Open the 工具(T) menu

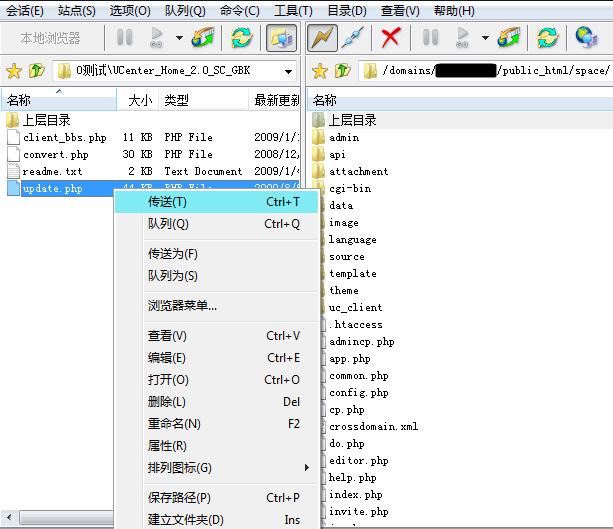point(292,11)
